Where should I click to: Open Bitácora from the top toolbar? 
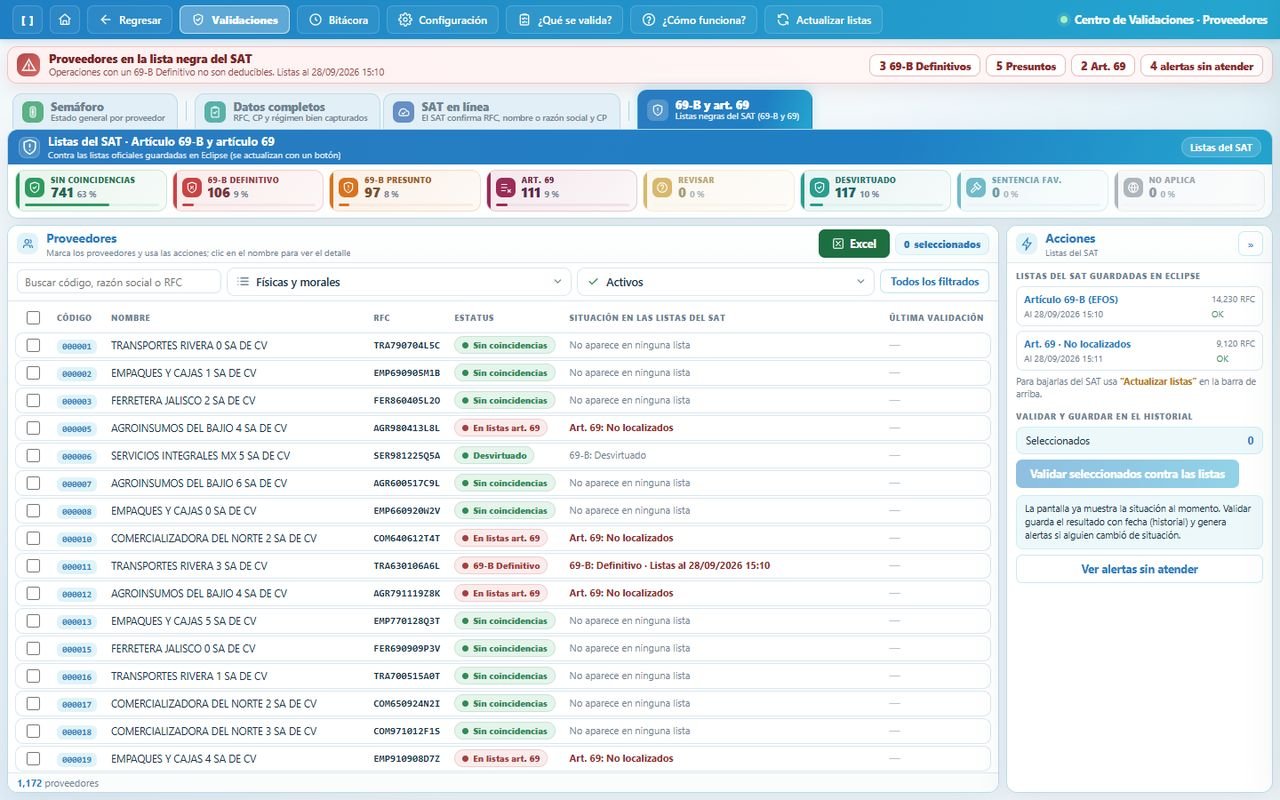pos(339,20)
